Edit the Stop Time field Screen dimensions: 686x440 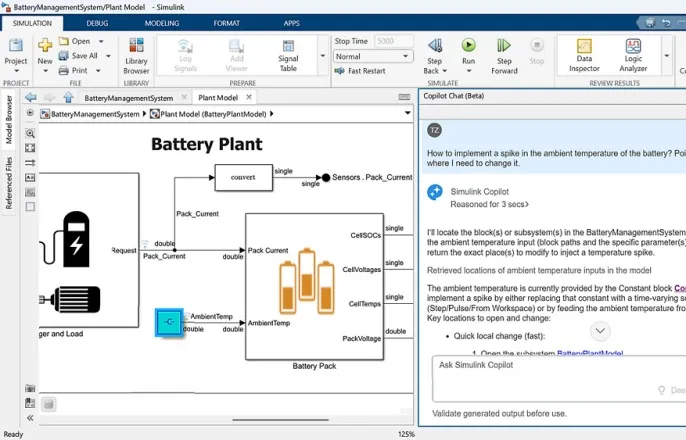pos(394,41)
